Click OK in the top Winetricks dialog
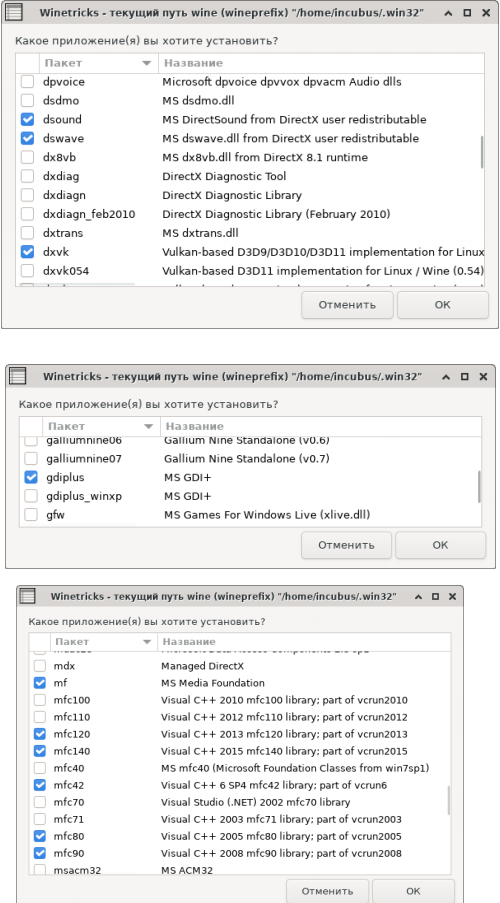This screenshot has height=903, width=500. coord(442,305)
